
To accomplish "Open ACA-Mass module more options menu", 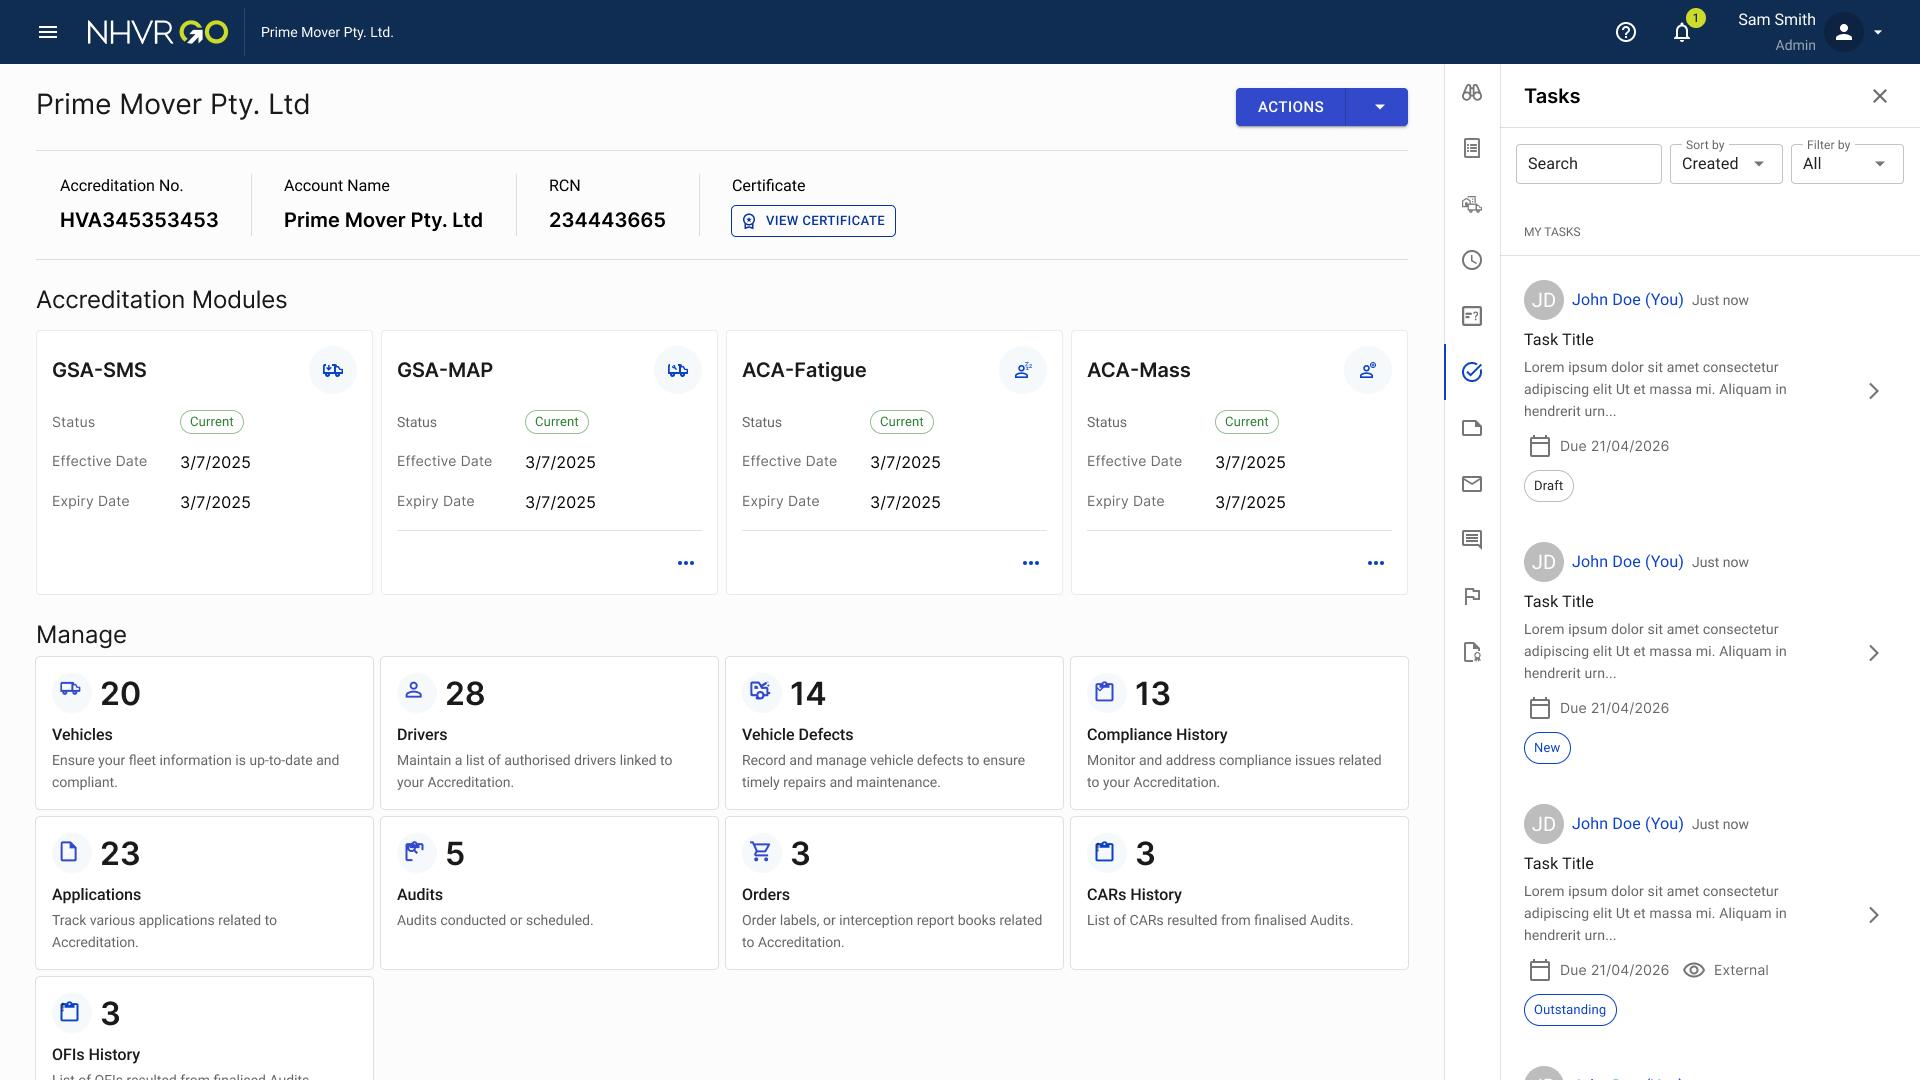I will [x=1376, y=563].
